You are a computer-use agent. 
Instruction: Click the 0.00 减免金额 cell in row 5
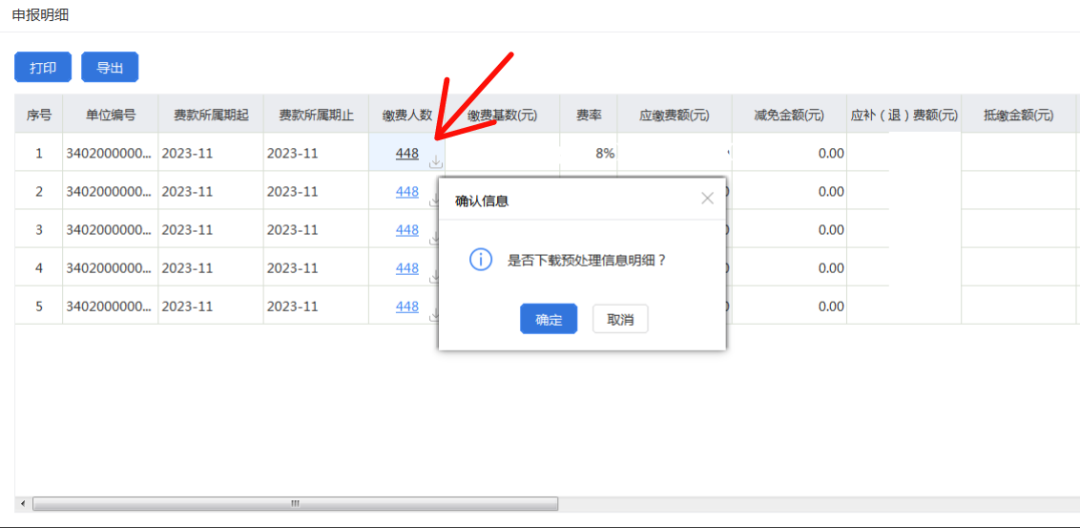(x=789, y=306)
